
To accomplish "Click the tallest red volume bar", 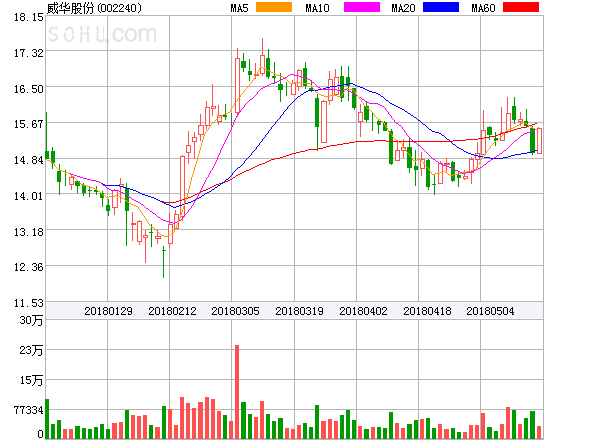I will point(237,392).
